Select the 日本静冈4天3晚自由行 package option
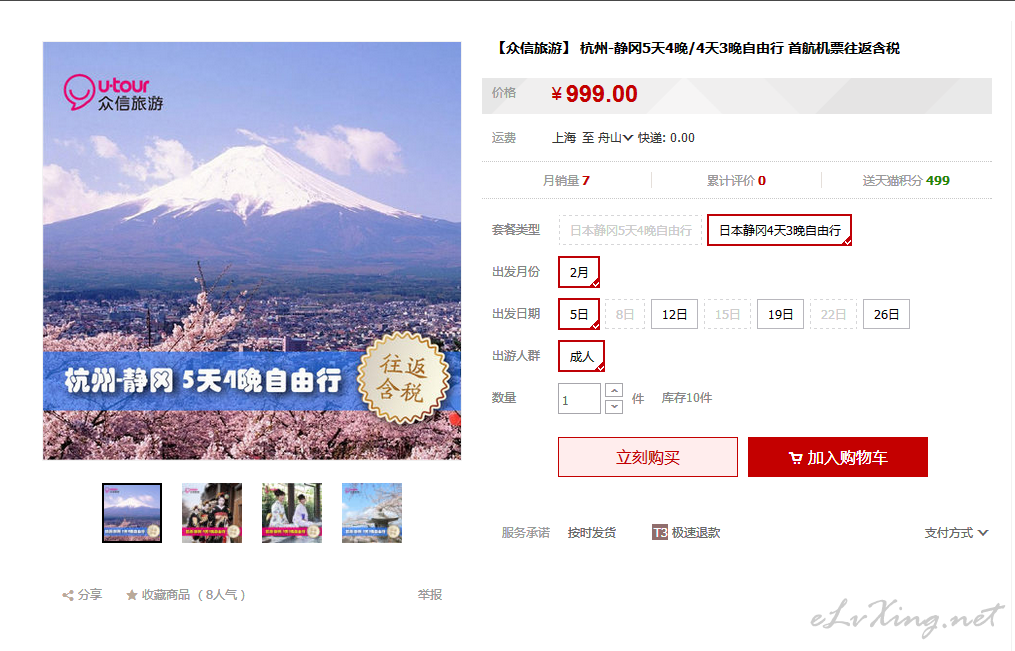Screen dimensions: 1015x651 pyautogui.click(x=779, y=230)
